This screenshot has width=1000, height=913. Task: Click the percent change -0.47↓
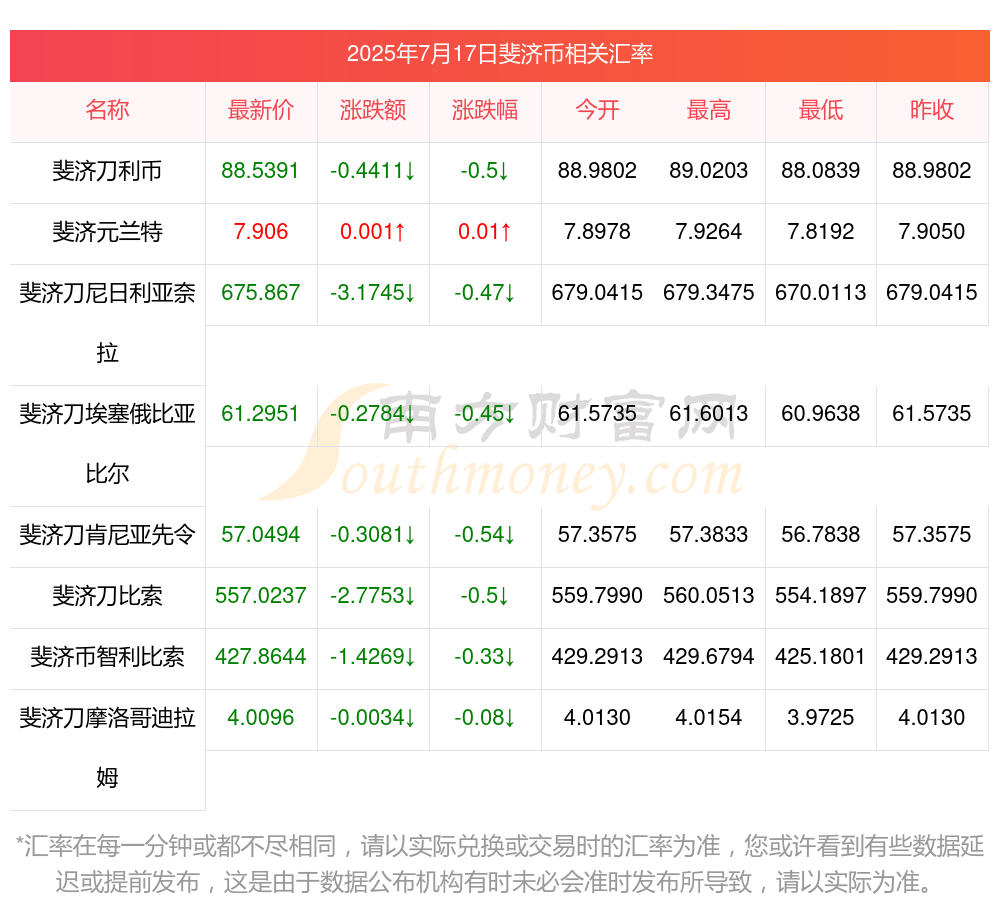coord(485,293)
